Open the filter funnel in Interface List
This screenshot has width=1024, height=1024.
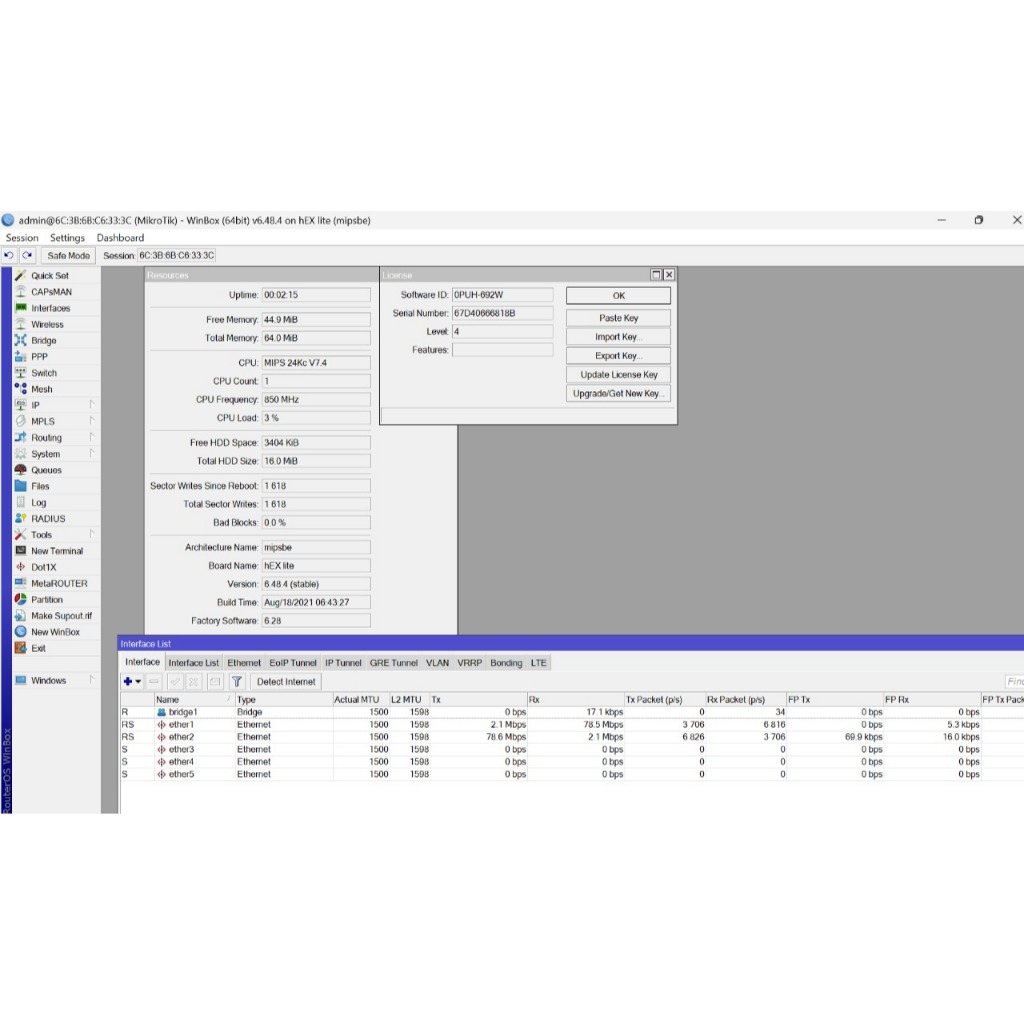coord(237,682)
